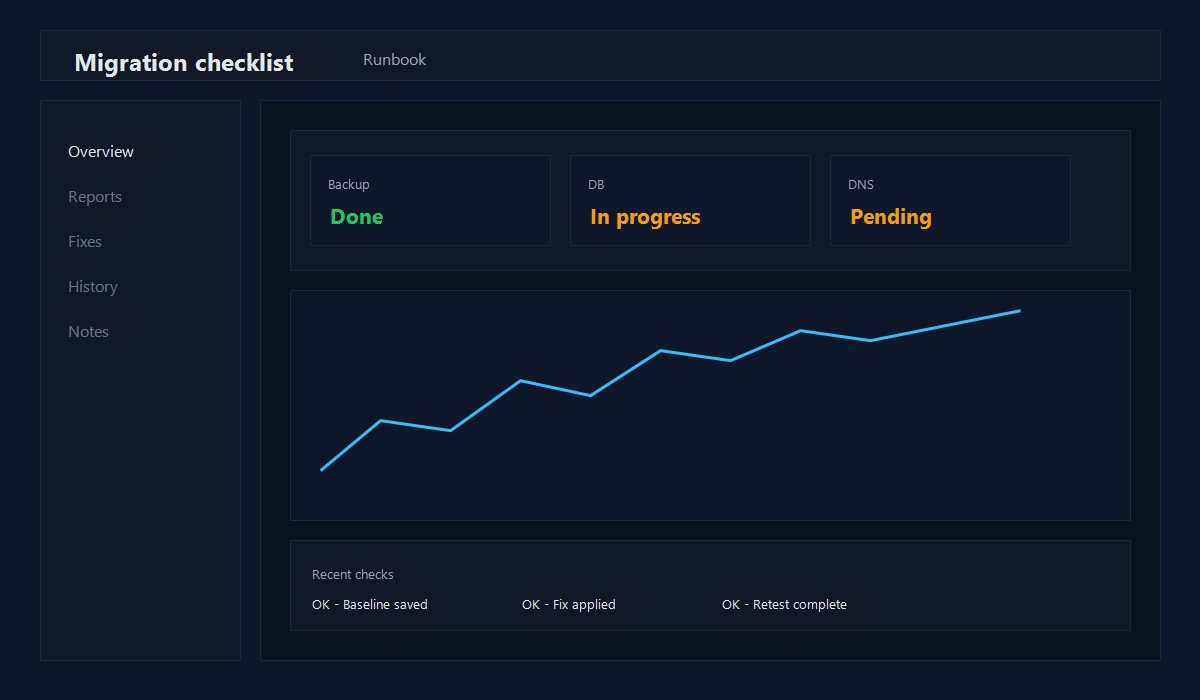Click the DNS card label
The height and width of the screenshot is (700, 1200).
(x=861, y=185)
